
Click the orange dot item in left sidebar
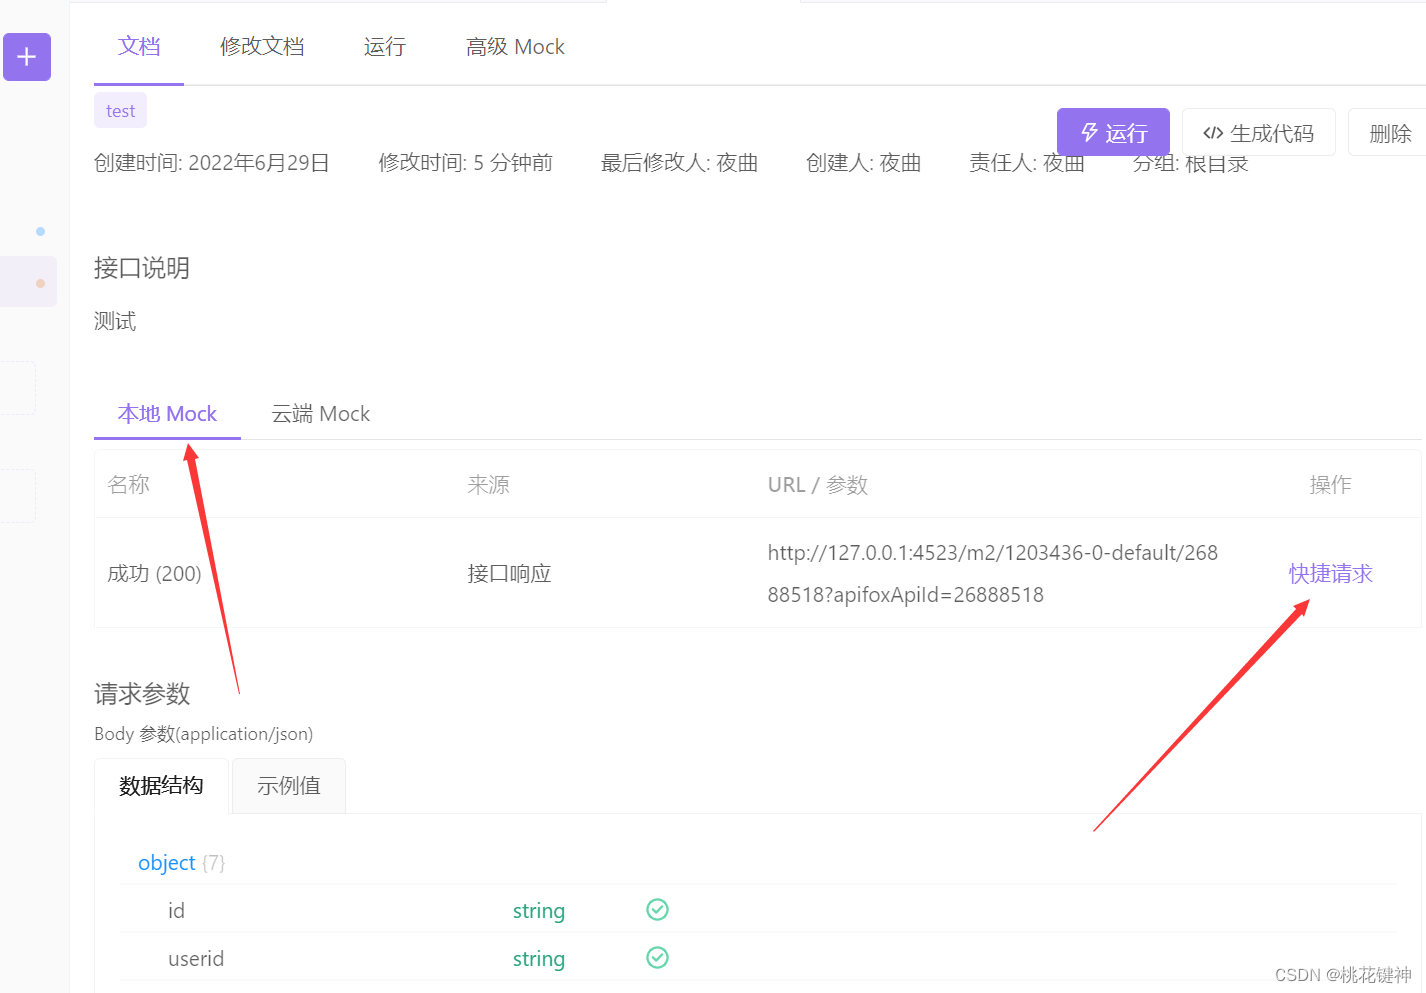click(40, 283)
